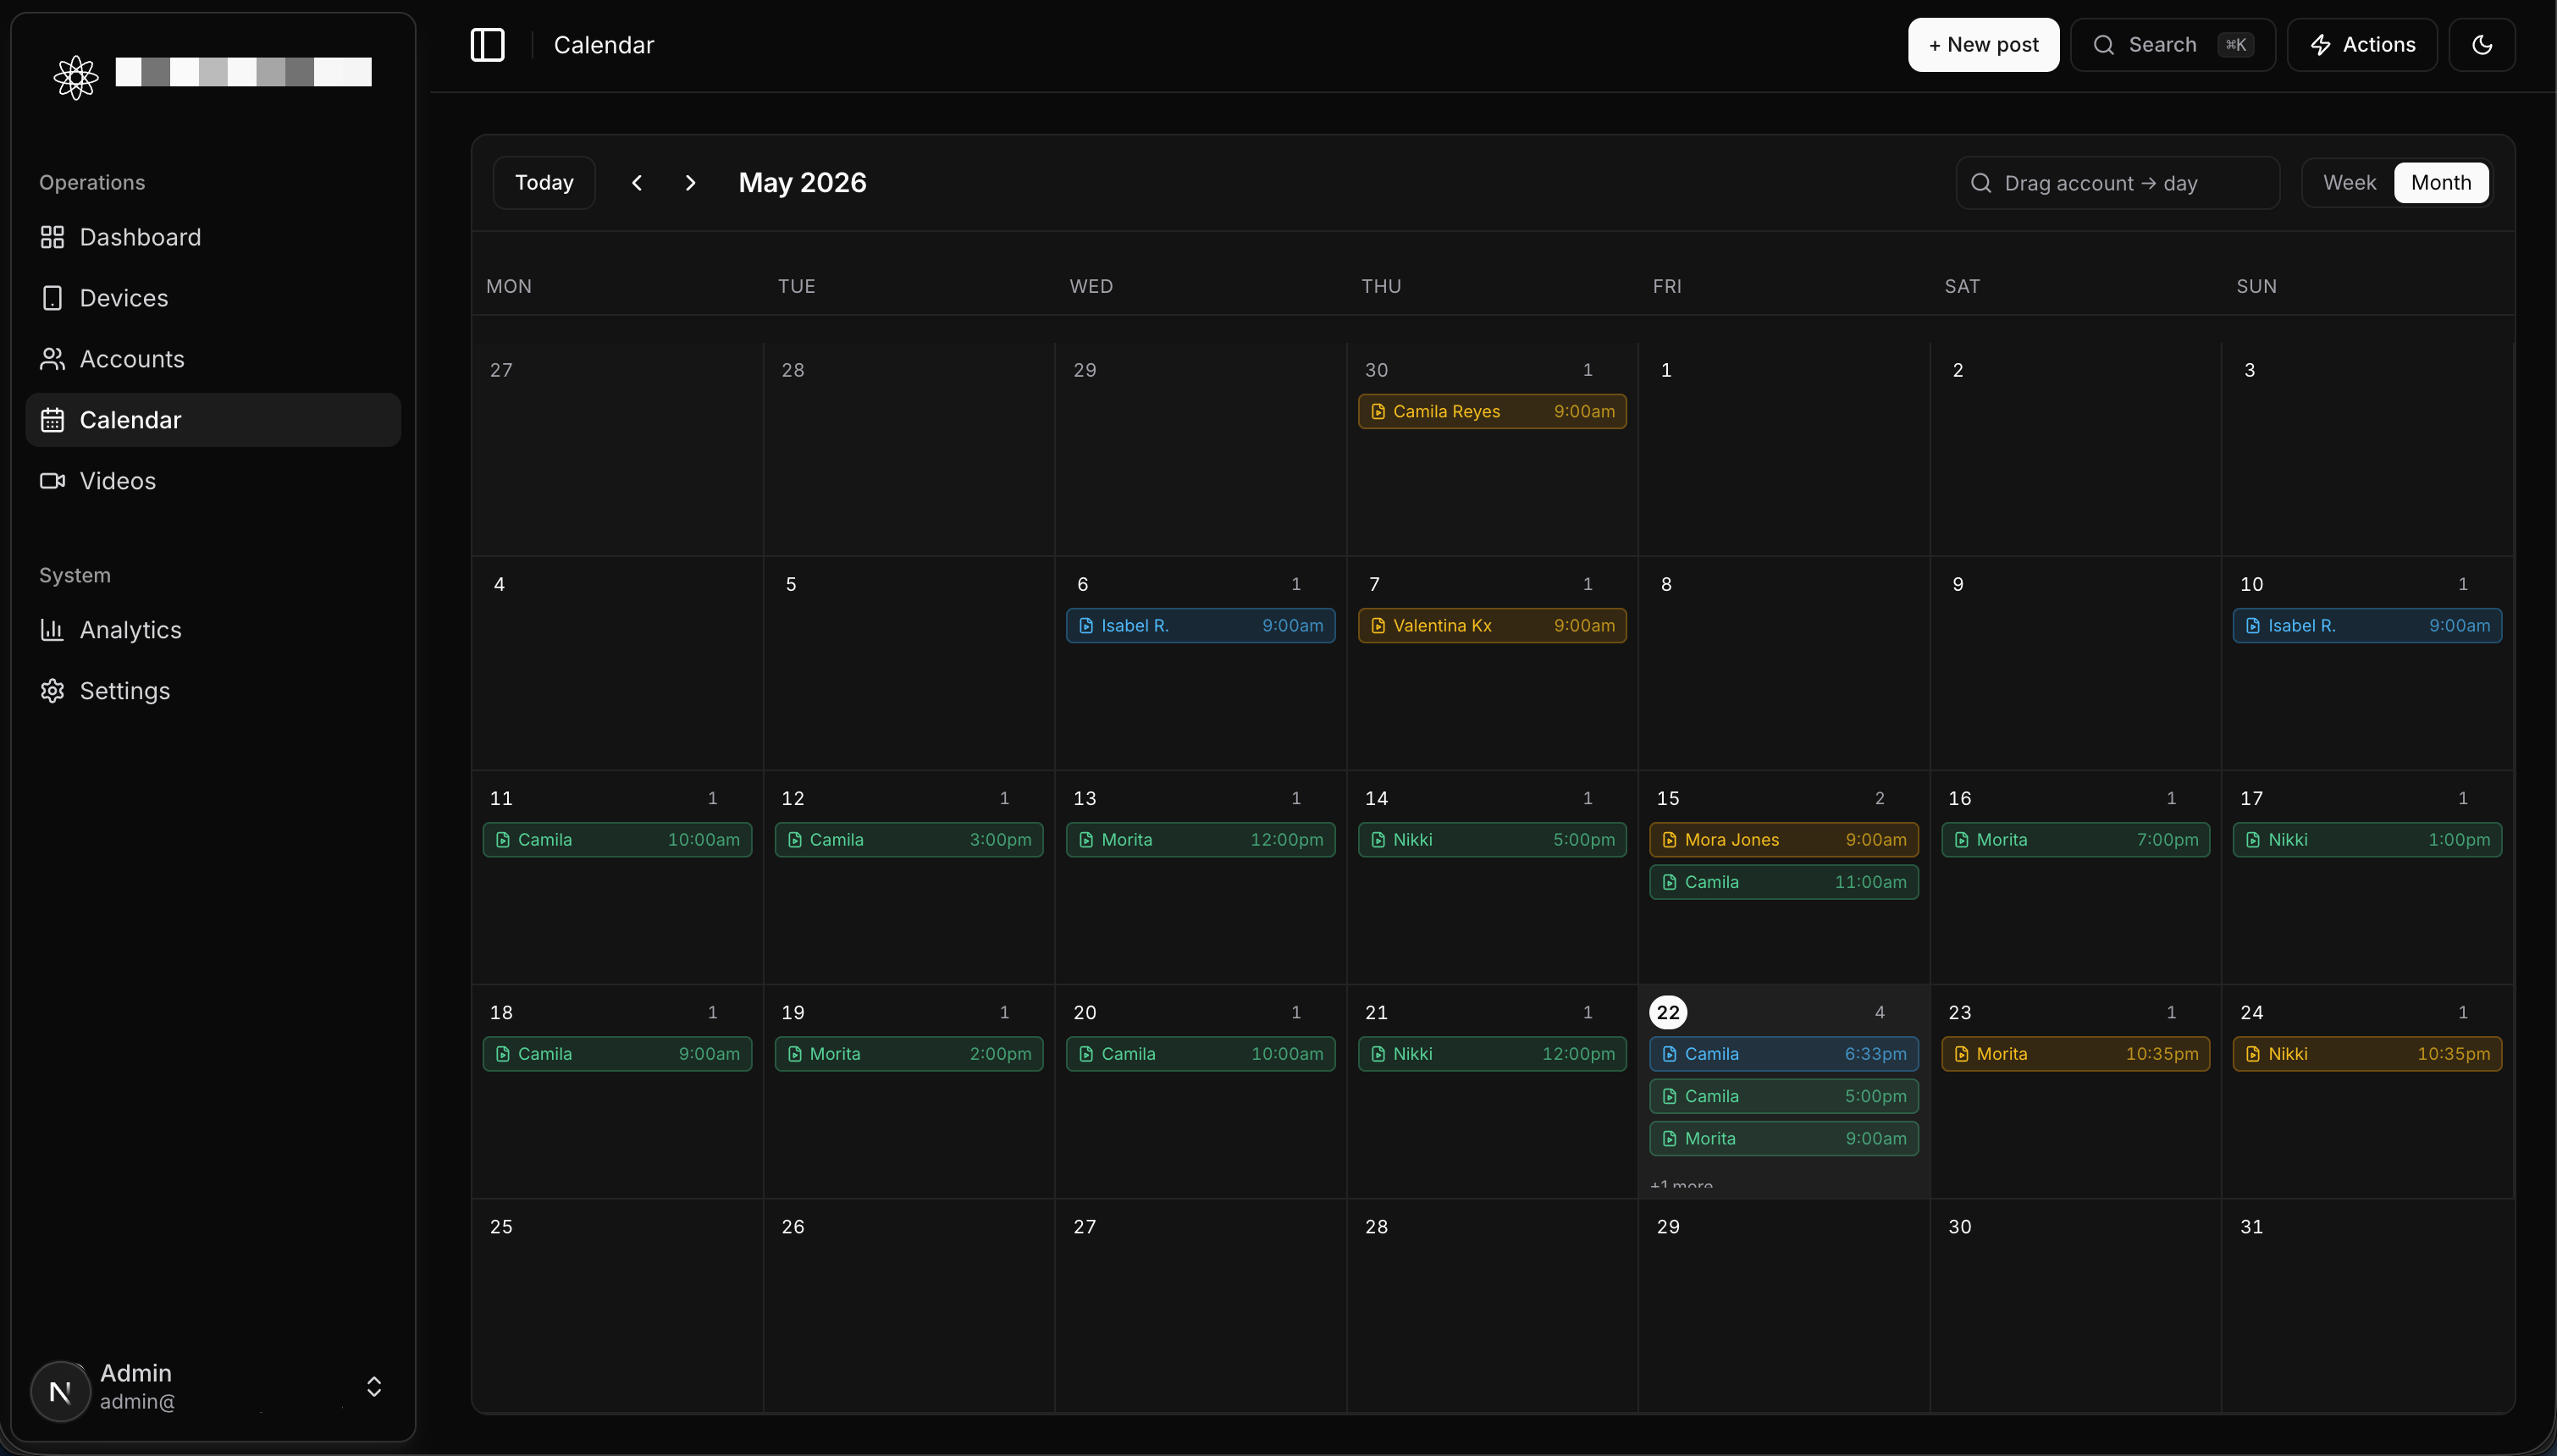Viewport: 2557px width, 1456px height.
Task: Toggle the sidebar panel icon
Action: (487, 45)
